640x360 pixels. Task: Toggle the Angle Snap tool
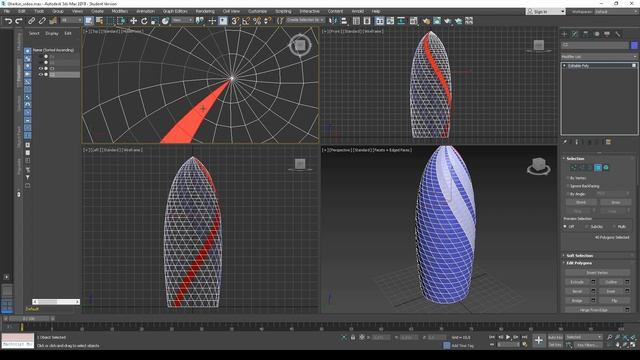tap(246, 21)
